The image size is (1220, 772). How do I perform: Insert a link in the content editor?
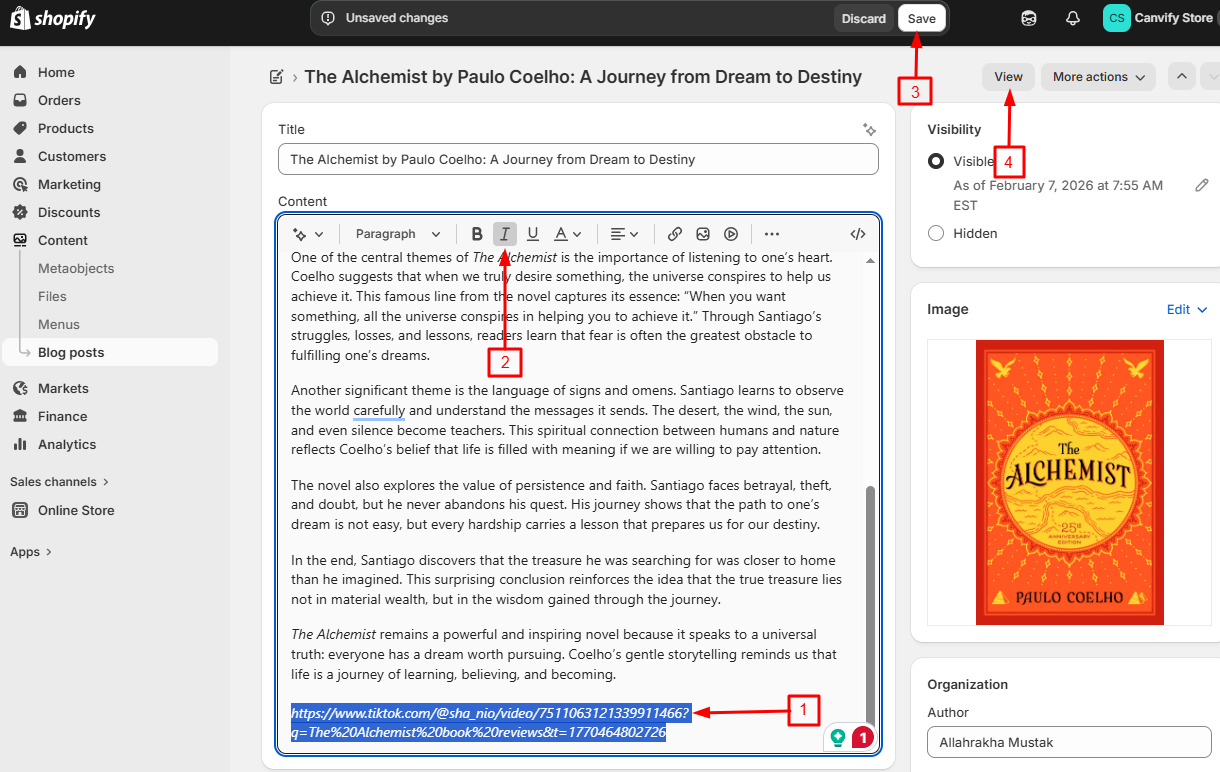tap(675, 233)
